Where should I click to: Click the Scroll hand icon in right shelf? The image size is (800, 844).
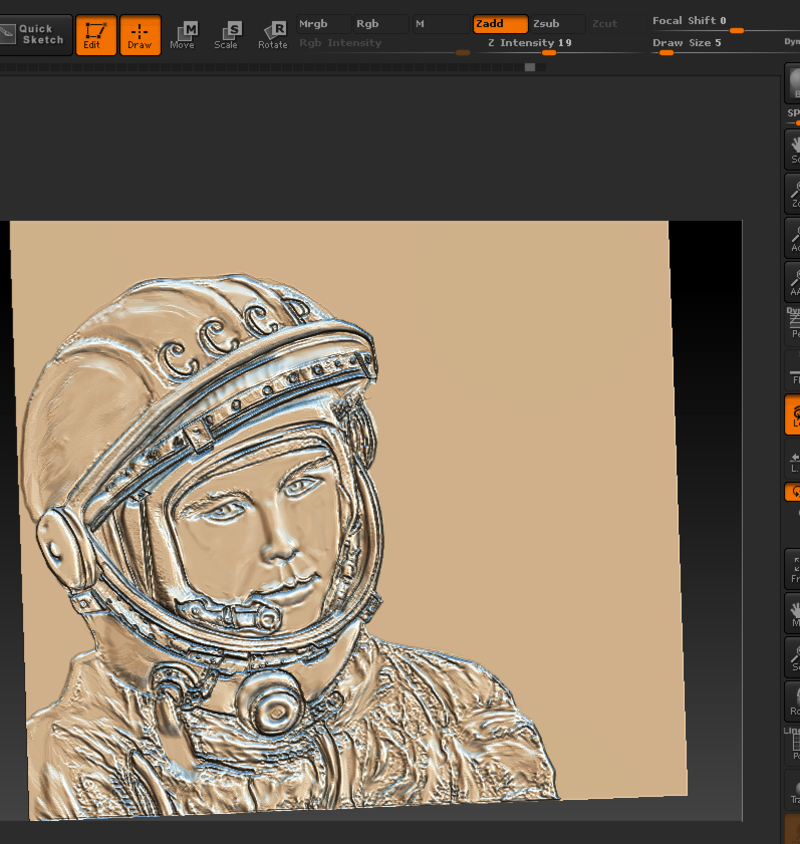pyautogui.click(x=794, y=149)
